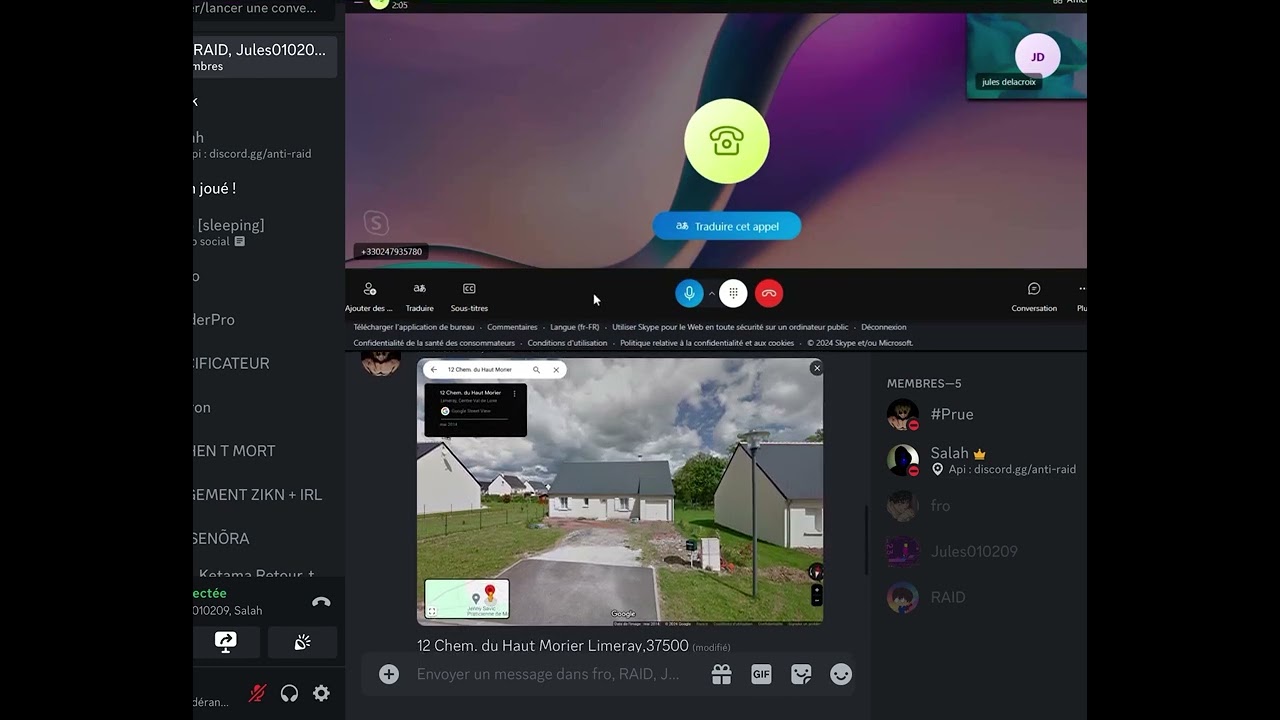
Task: Toggle Discord headphones deafen
Action: 289,693
